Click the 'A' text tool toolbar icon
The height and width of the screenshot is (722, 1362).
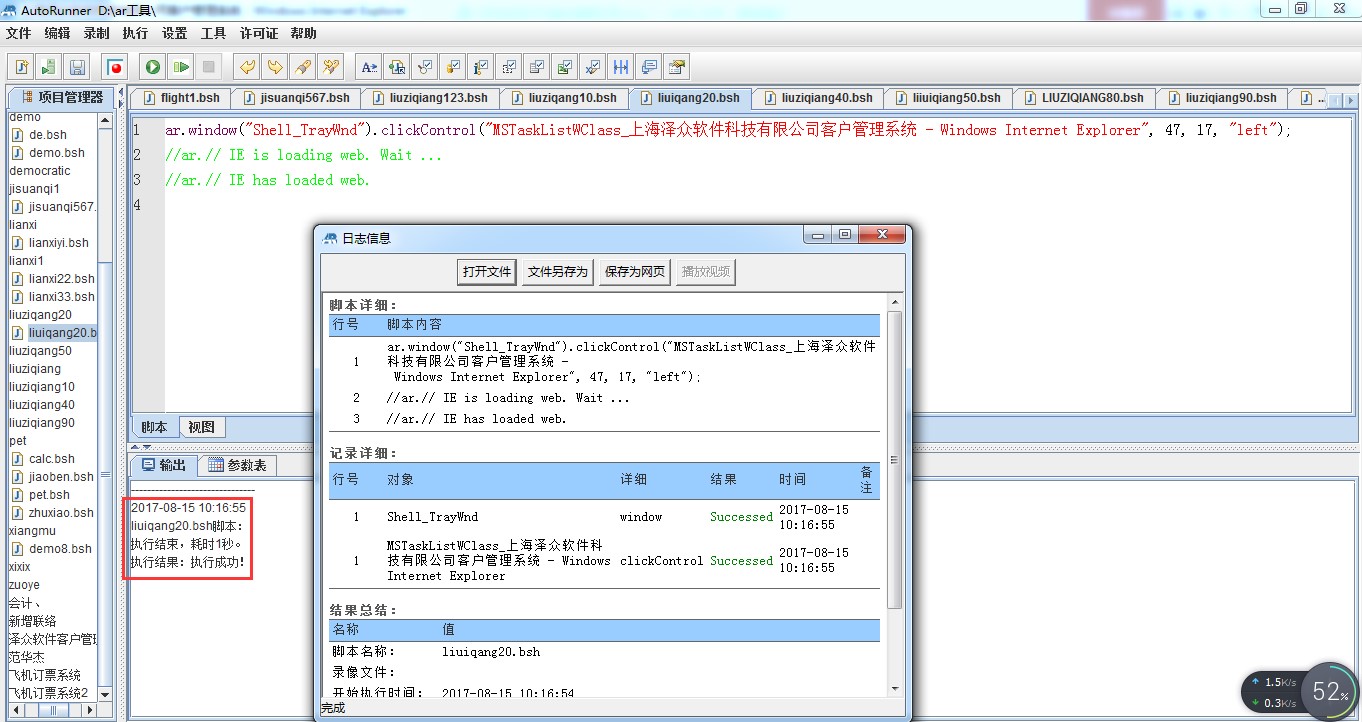click(x=369, y=67)
